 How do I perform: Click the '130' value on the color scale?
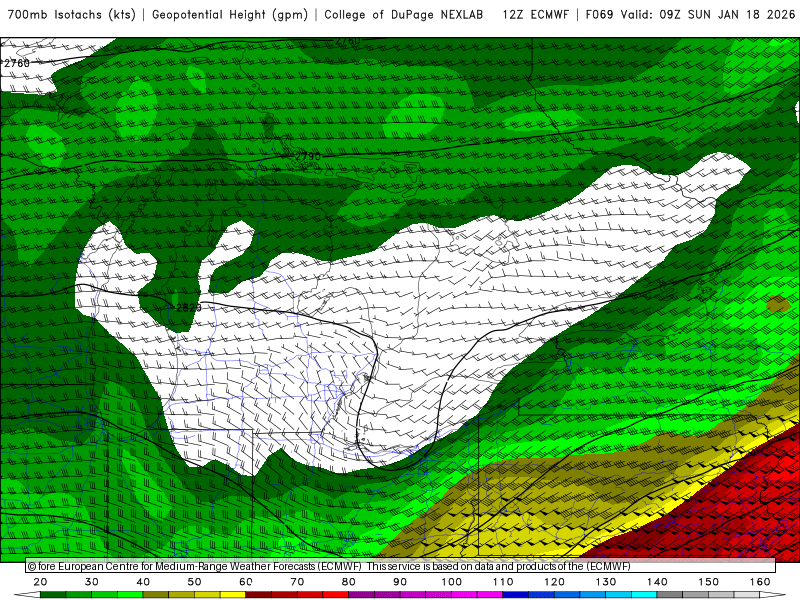click(606, 582)
